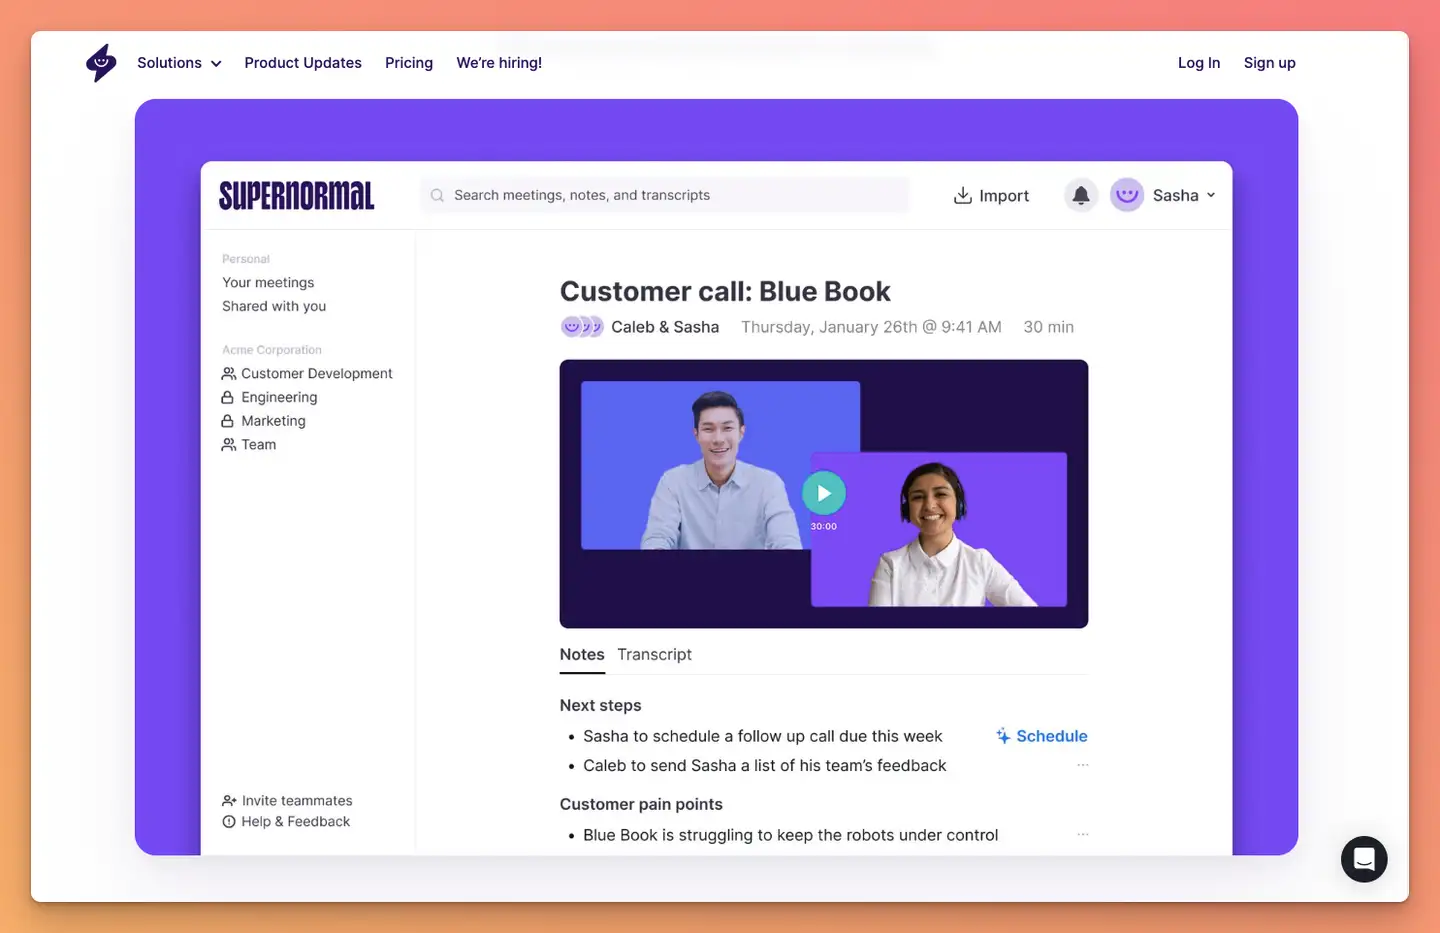Click the 30 min duration text
Screen dimensions: 1440x933
pos(1048,327)
